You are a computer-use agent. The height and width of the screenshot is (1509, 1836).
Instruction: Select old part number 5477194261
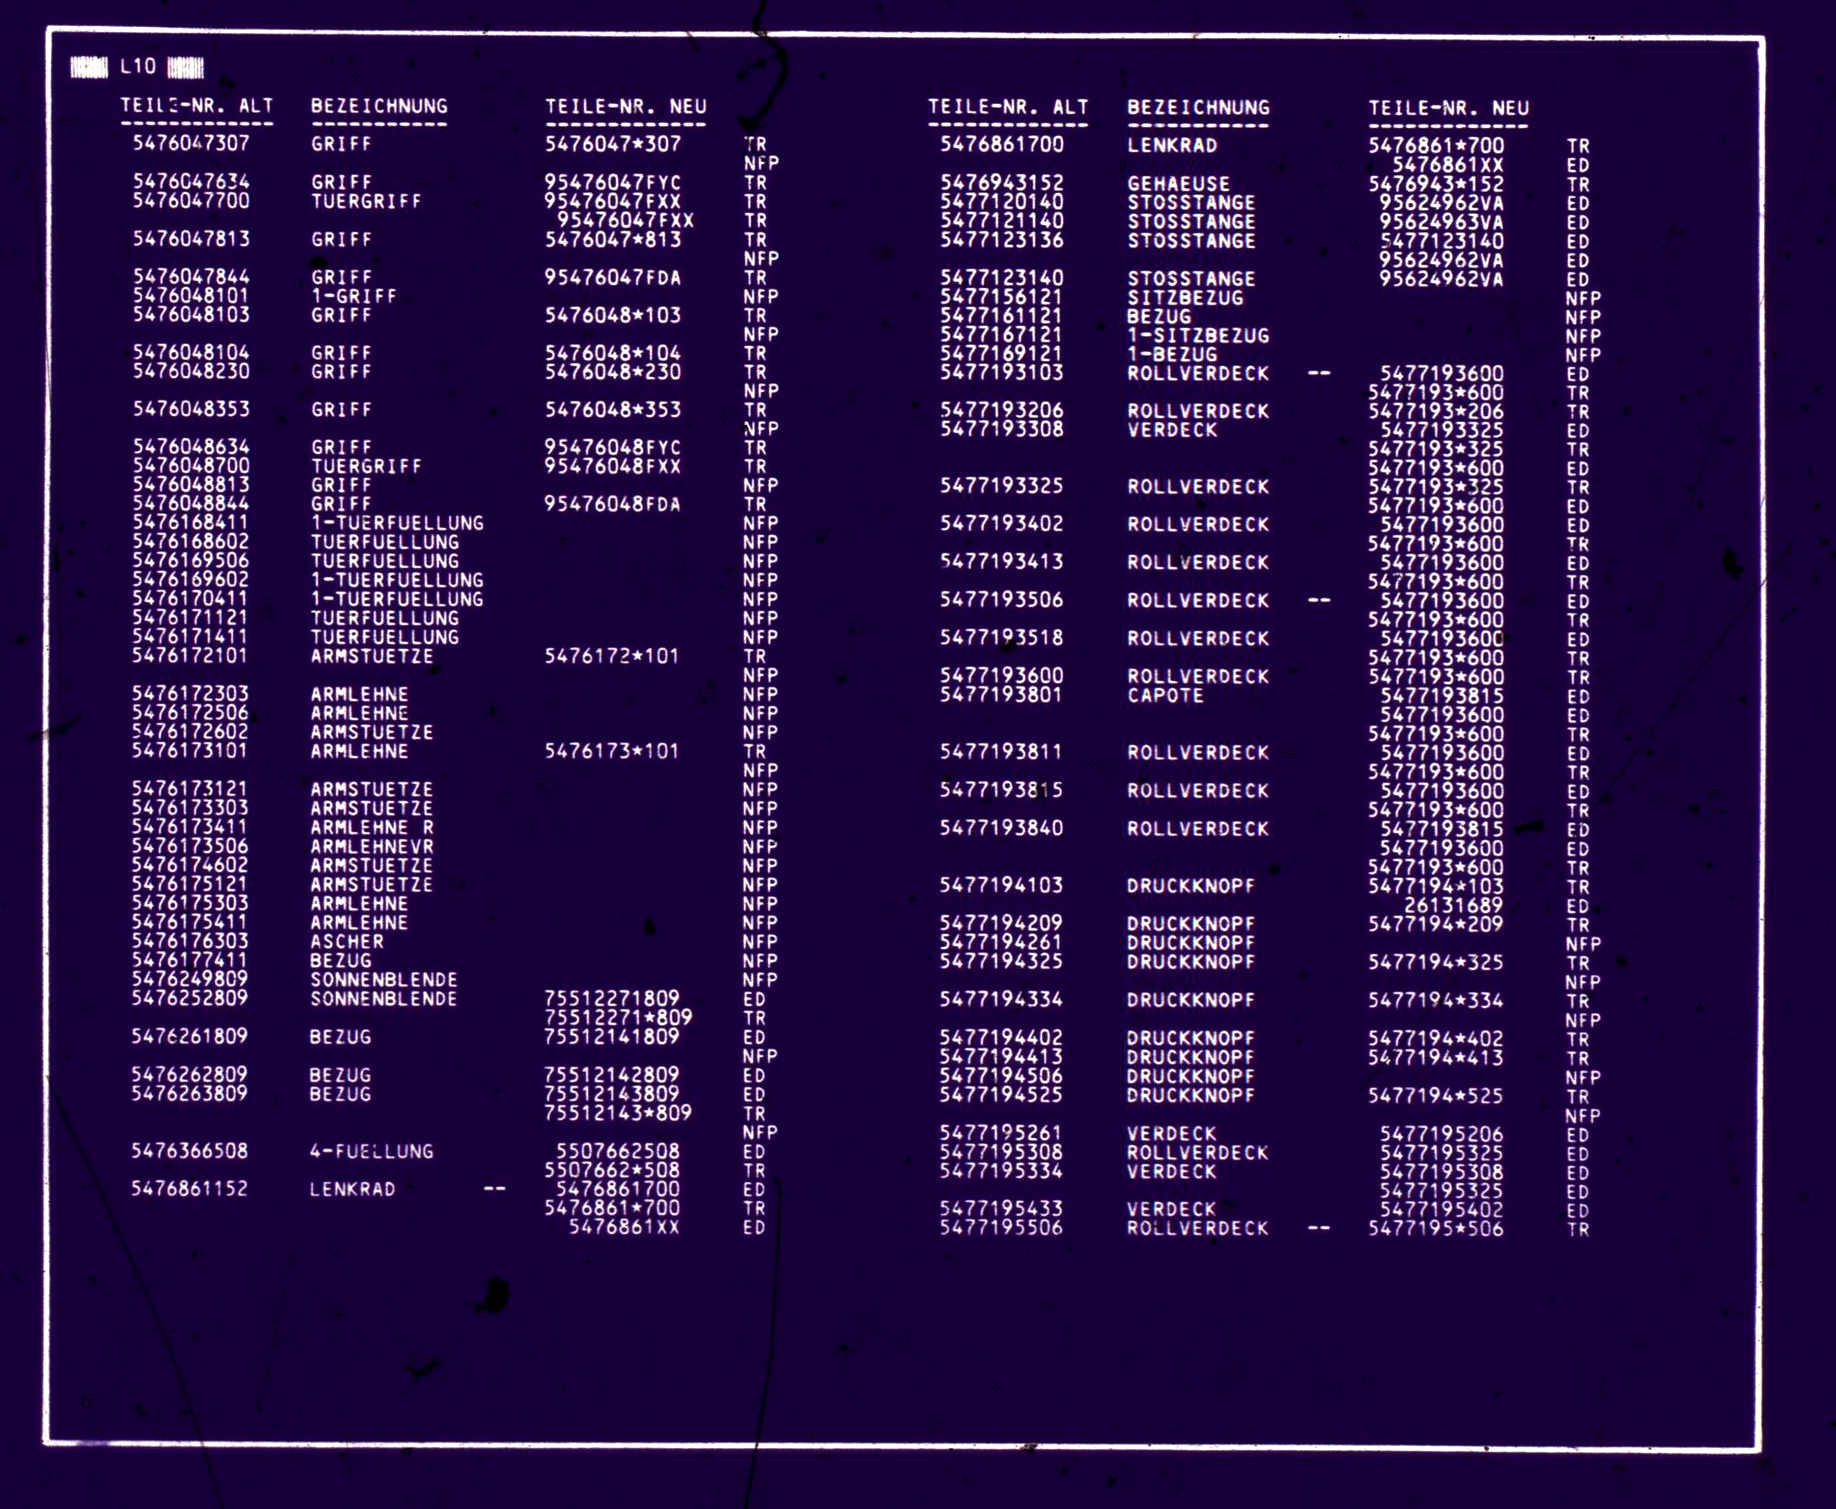[x=1002, y=942]
